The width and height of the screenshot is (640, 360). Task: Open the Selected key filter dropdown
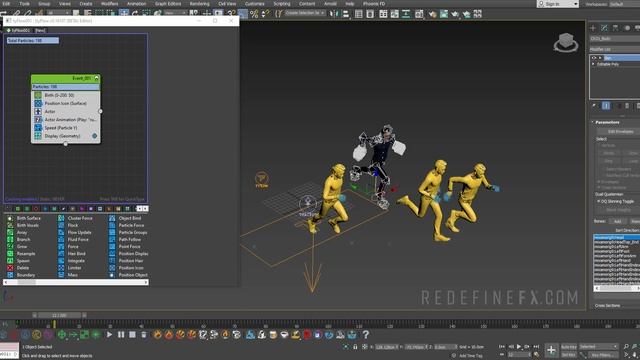click(x=598, y=347)
